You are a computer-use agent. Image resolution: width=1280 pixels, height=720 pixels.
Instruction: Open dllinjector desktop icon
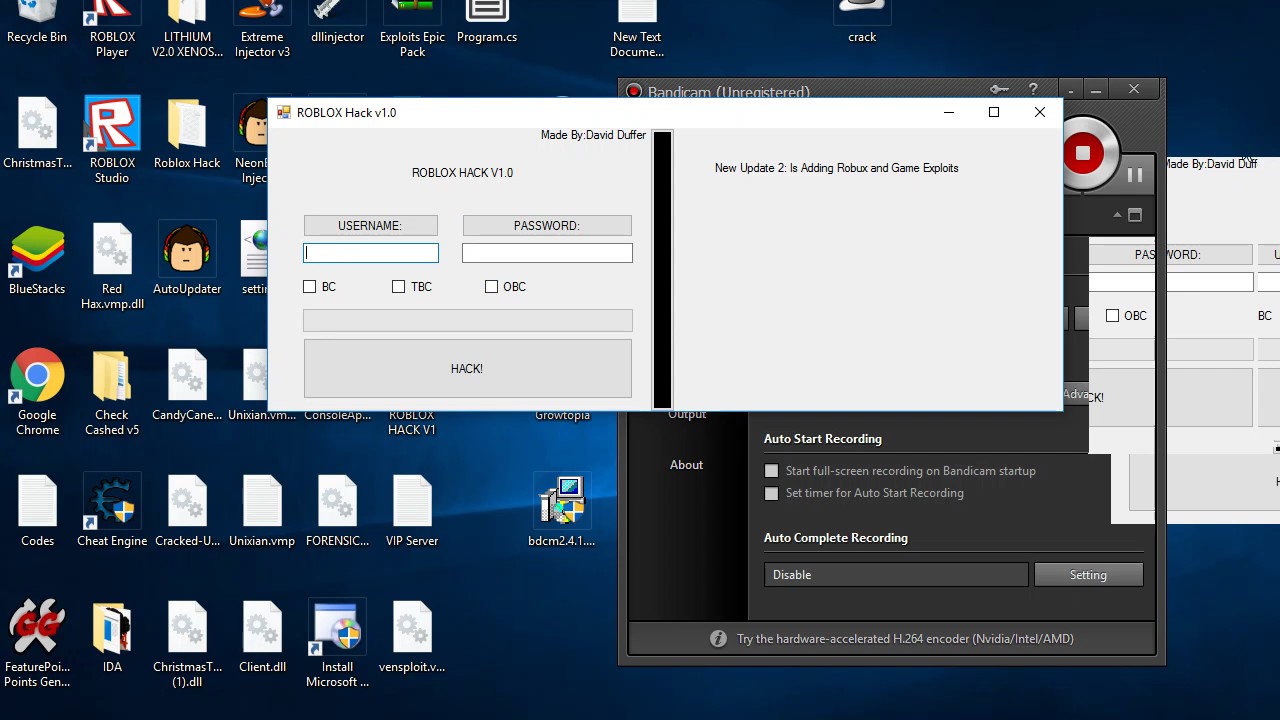337,22
